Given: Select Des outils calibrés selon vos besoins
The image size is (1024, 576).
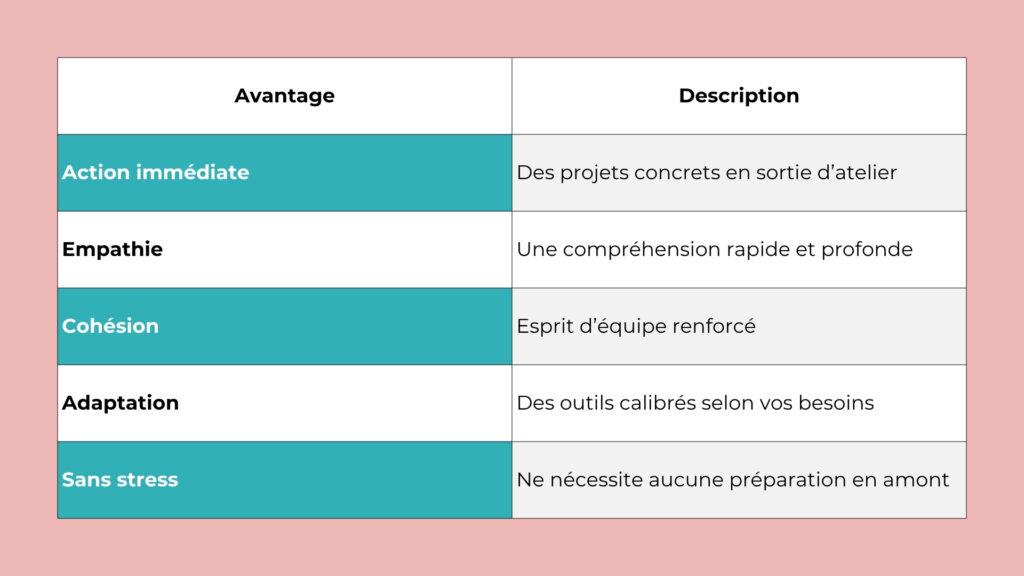Looking at the screenshot, I should click(x=695, y=403).
